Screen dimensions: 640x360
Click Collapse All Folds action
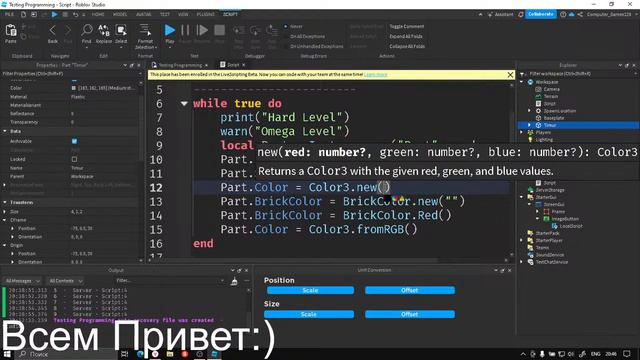click(x=407, y=47)
